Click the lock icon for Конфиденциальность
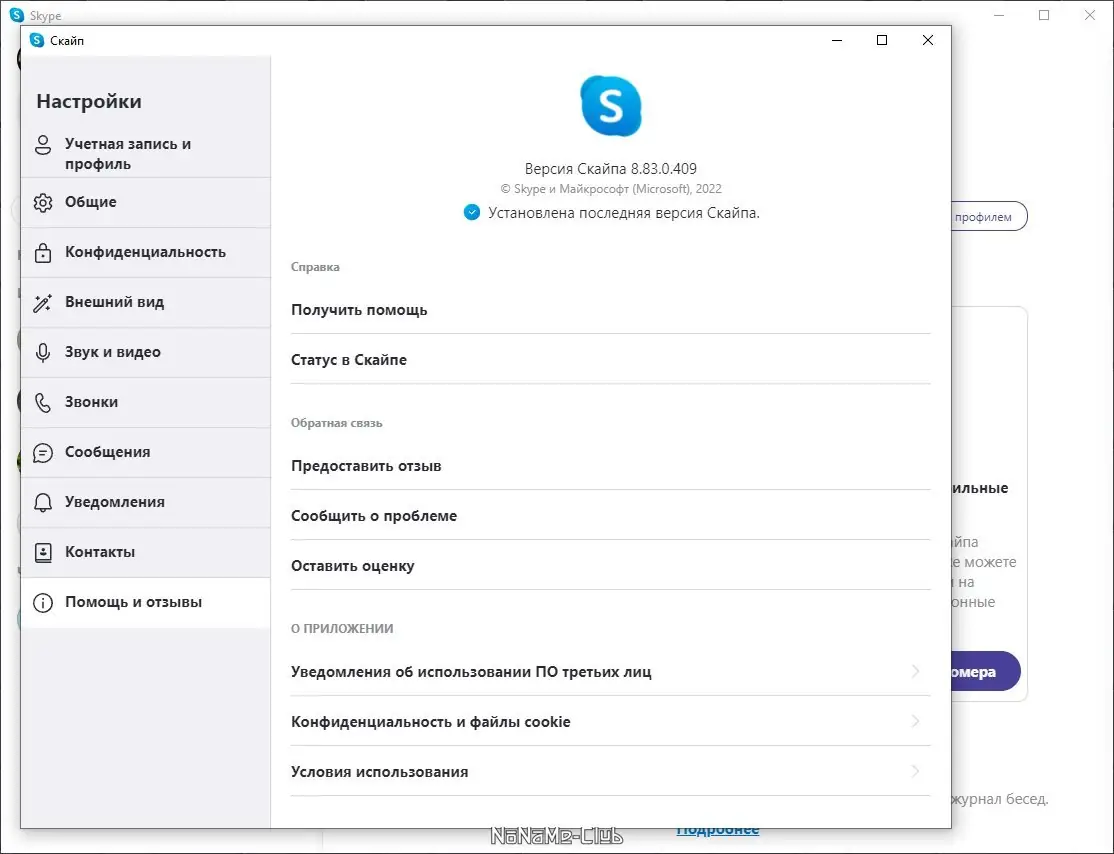 pos(43,252)
